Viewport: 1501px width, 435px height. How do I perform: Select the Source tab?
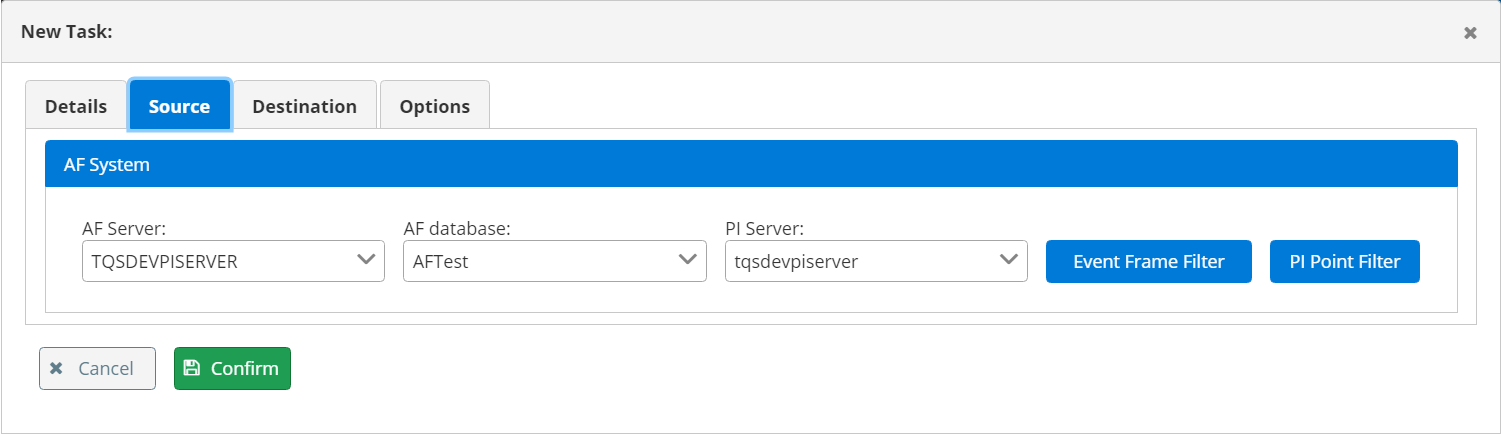(x=179, y=106)
